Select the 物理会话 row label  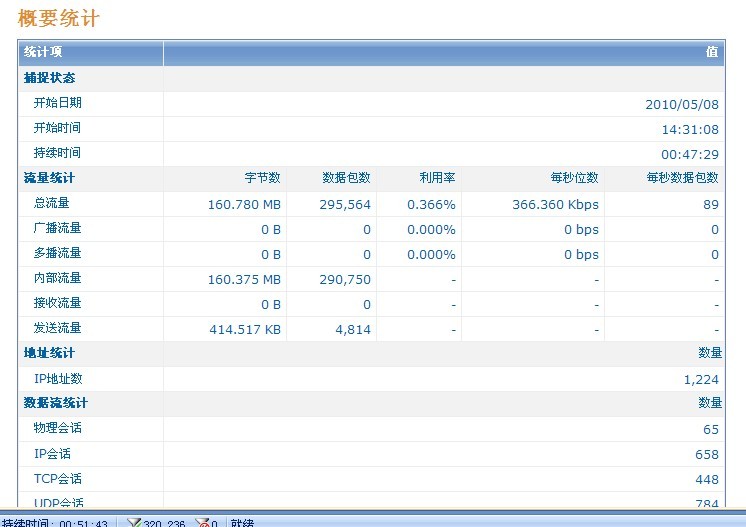click(58, 428)
